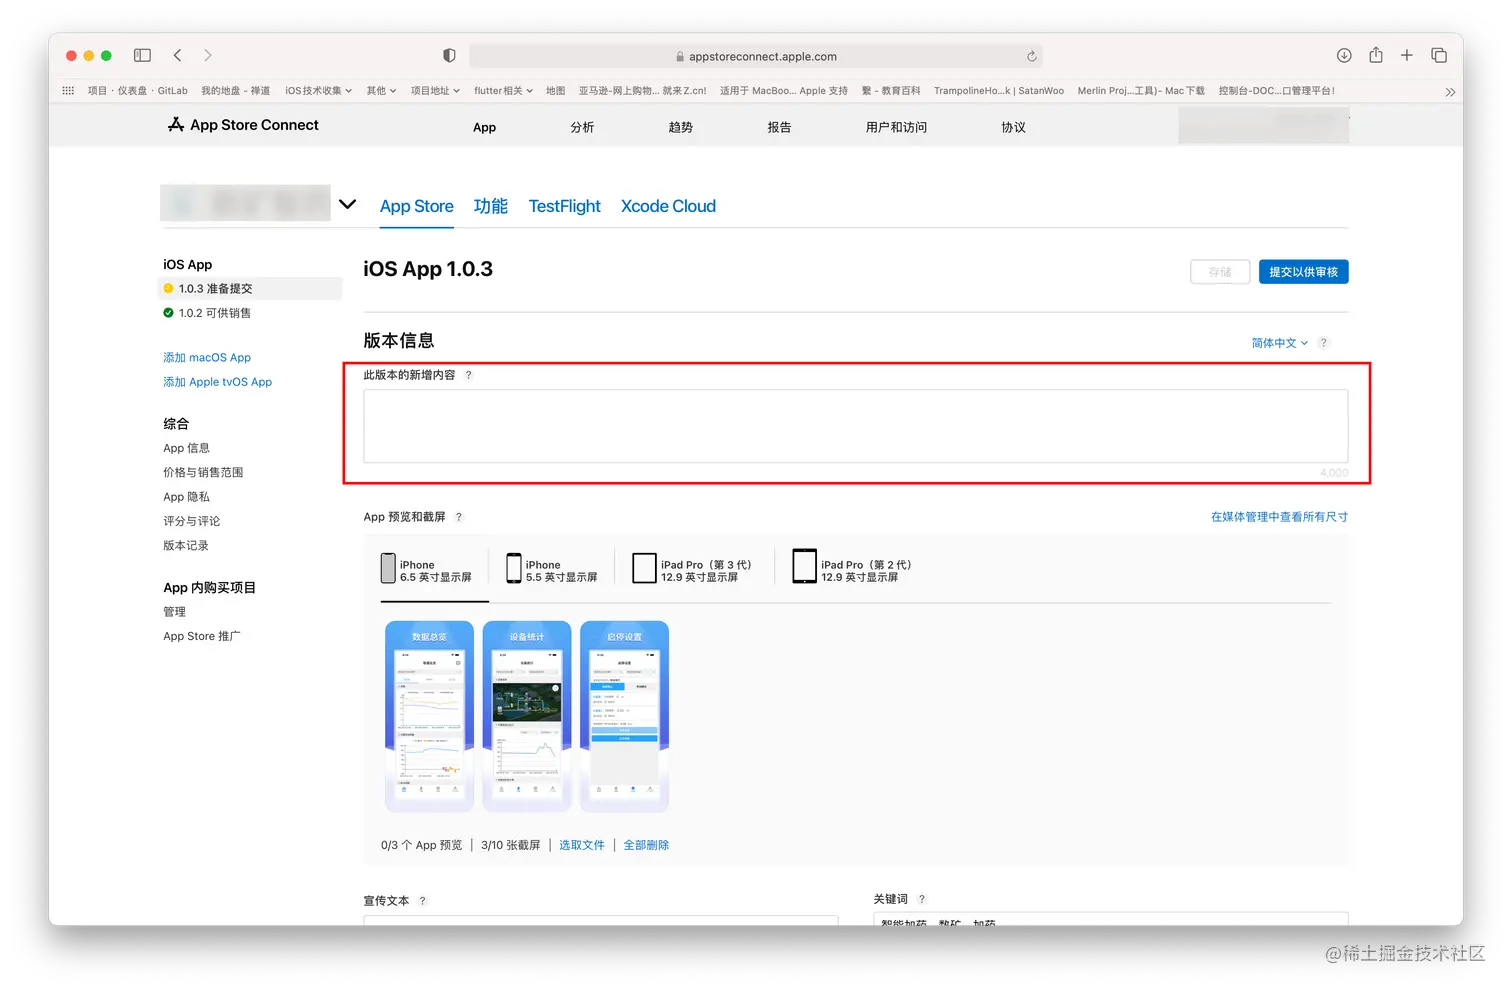Select version 1.0.3 准备提交

coord(251,289)
